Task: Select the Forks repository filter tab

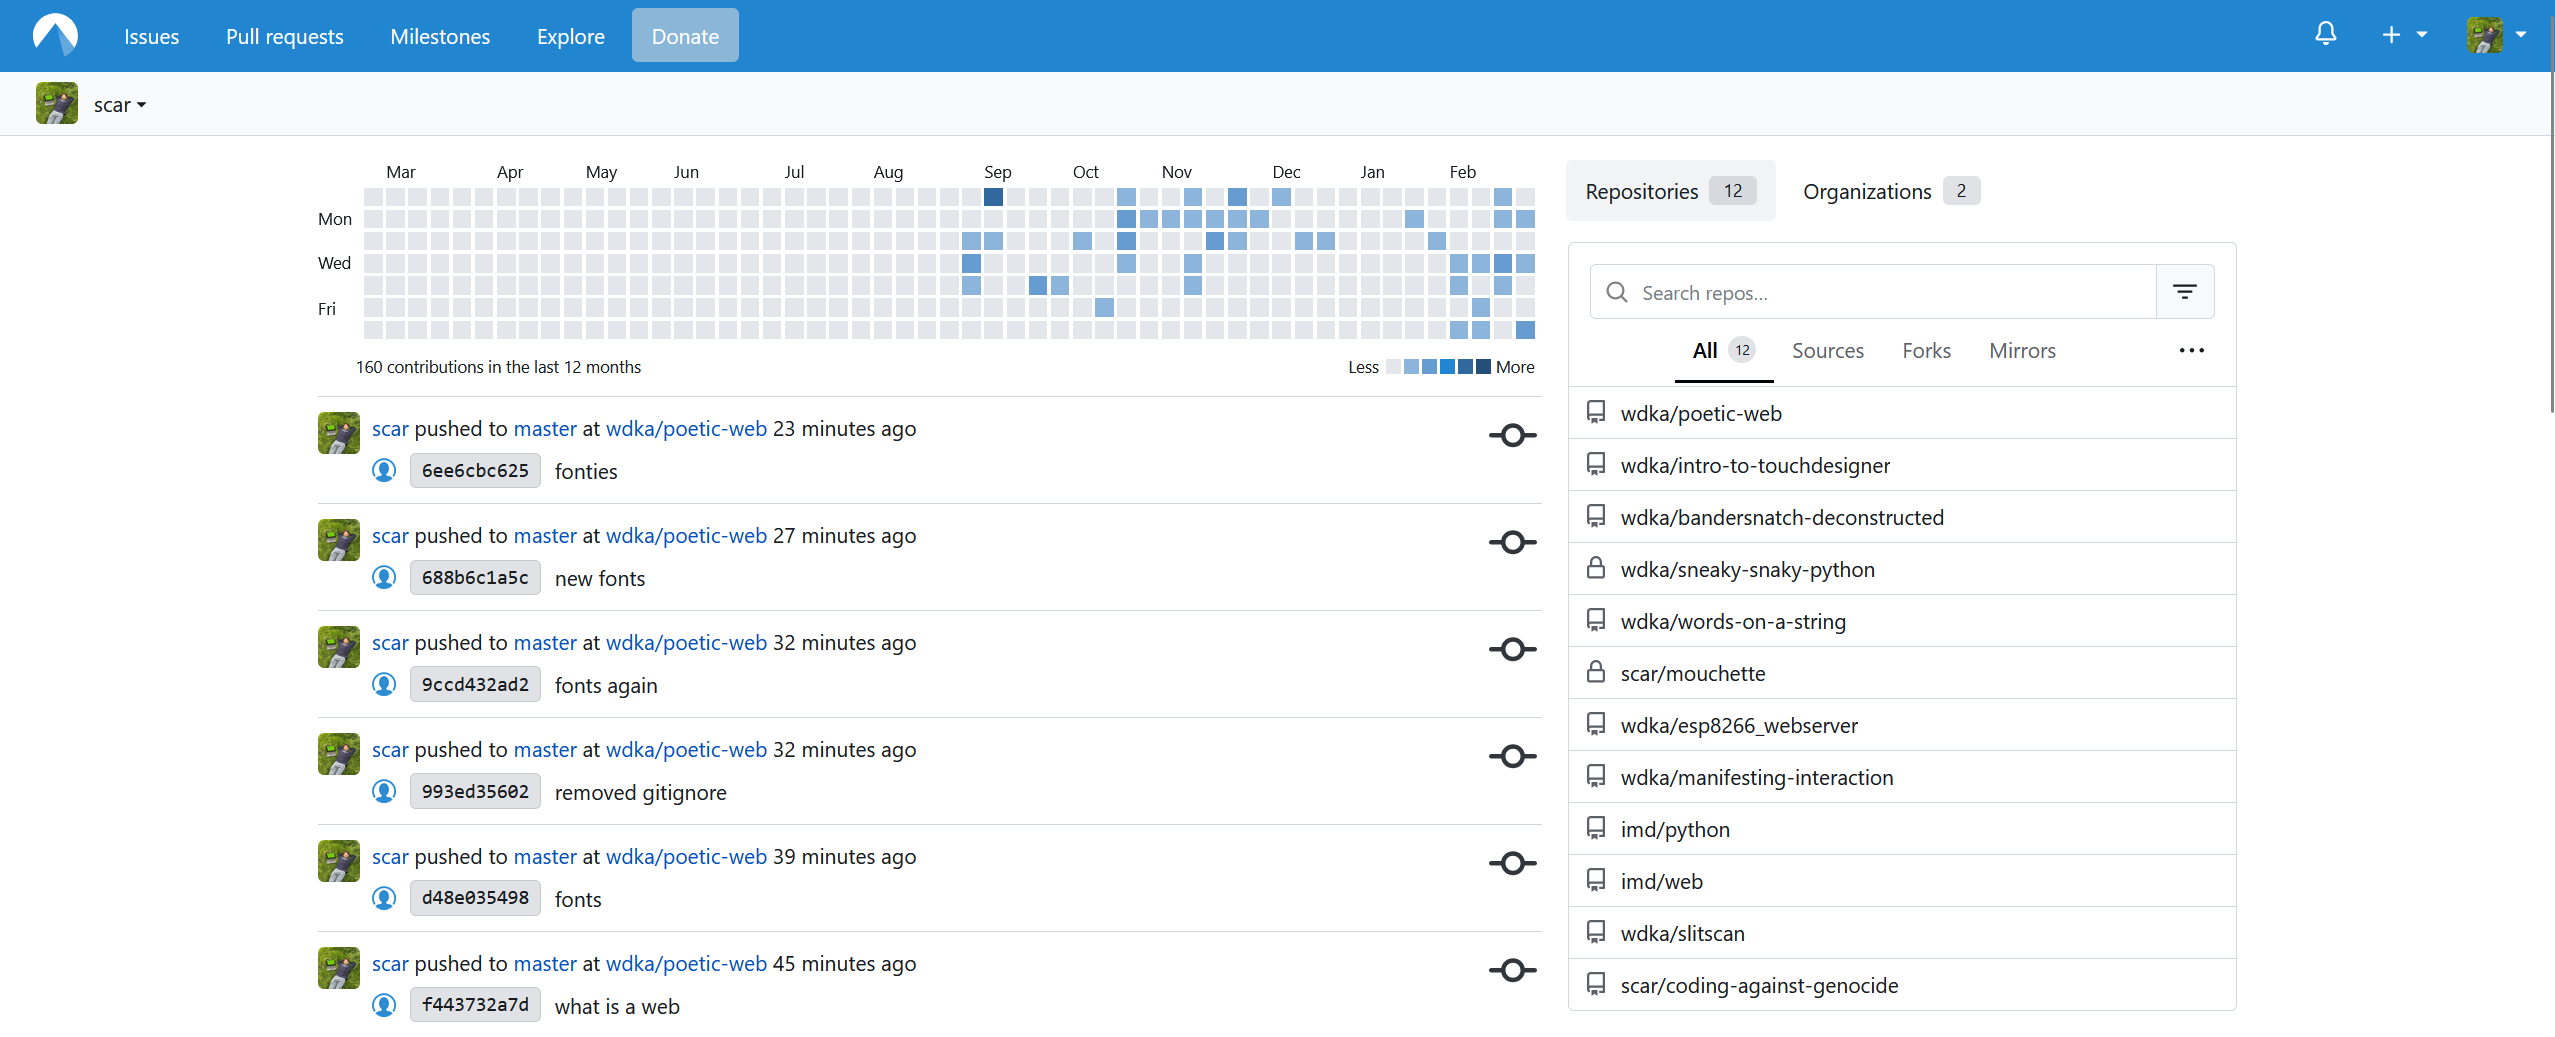Action: click(x=1926, y=351)
